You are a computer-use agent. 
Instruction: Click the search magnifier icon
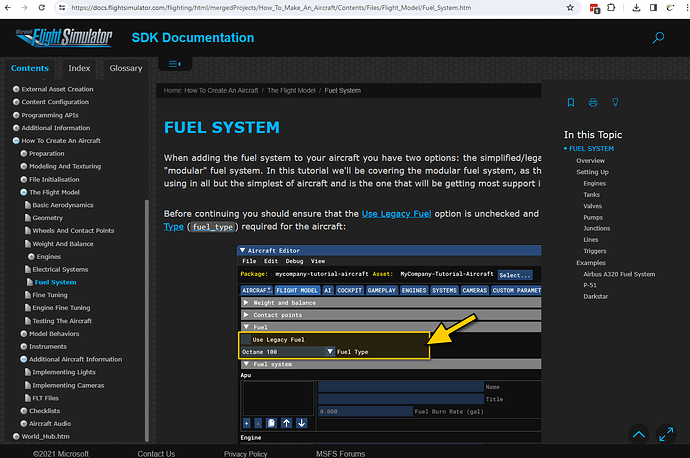(x=658, y=38)
